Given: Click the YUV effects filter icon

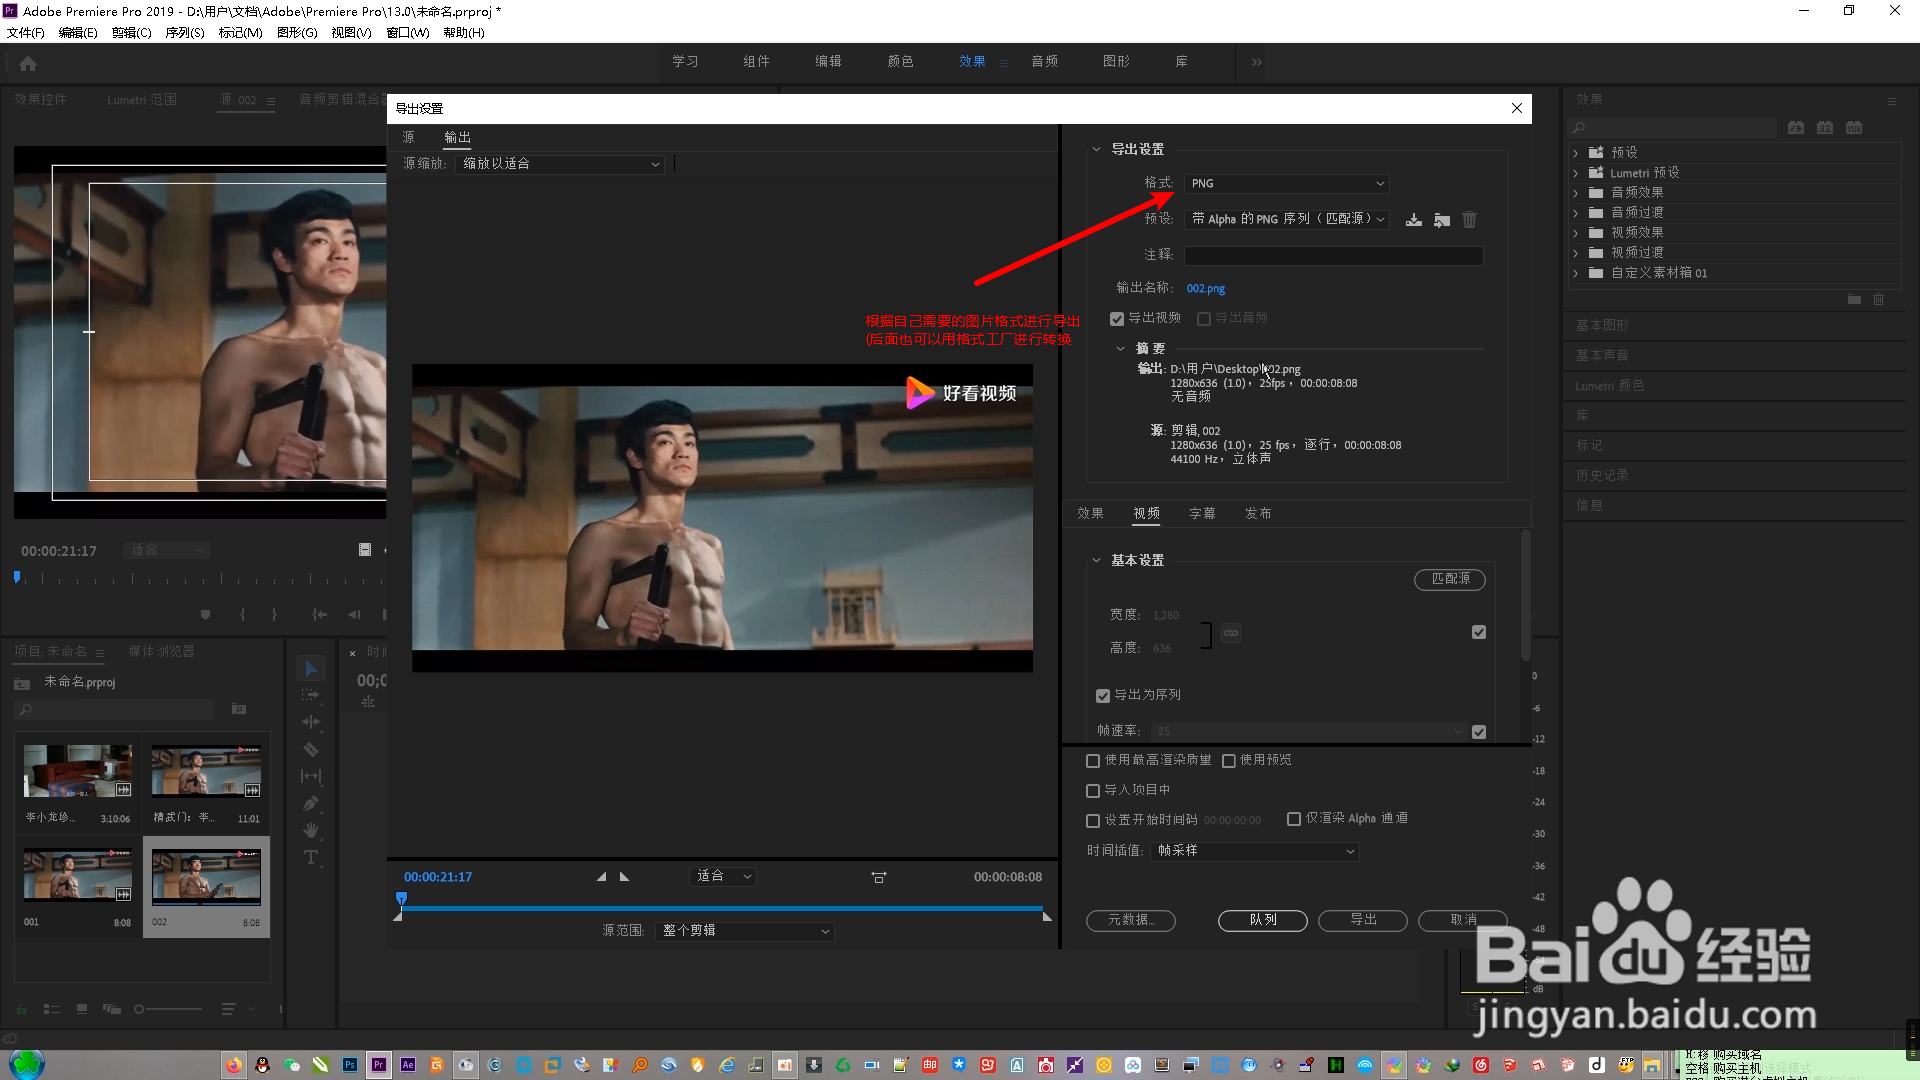Looking at the screenshot, I should tap(1854, 128).
